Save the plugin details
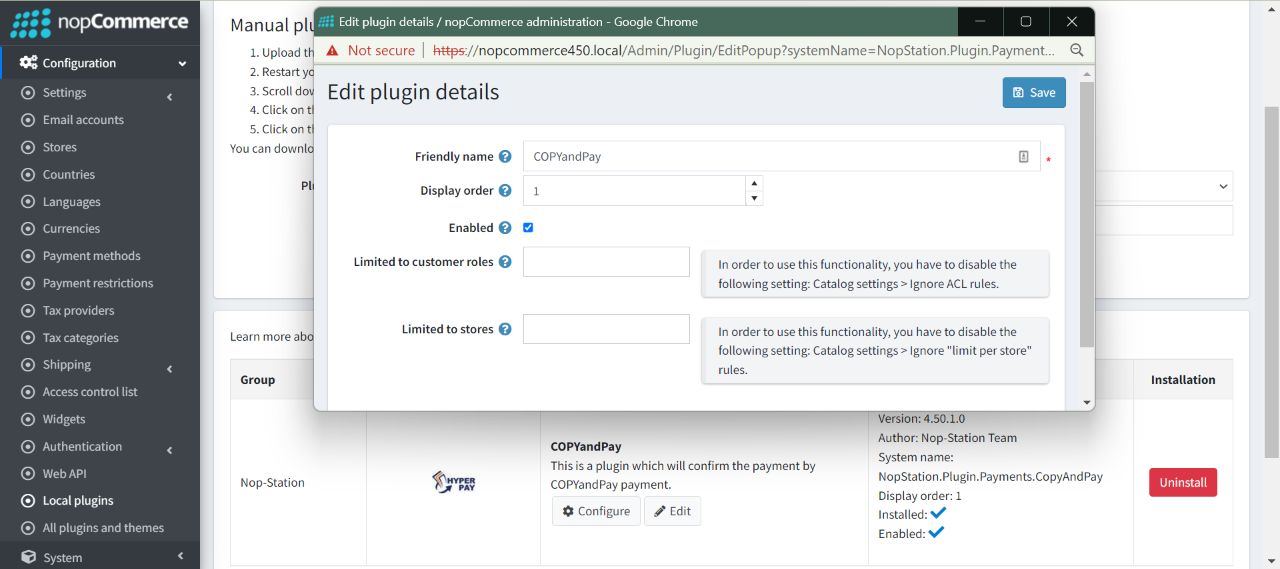This screenshot has height=569, width=1280. (x=1034, y=92)
